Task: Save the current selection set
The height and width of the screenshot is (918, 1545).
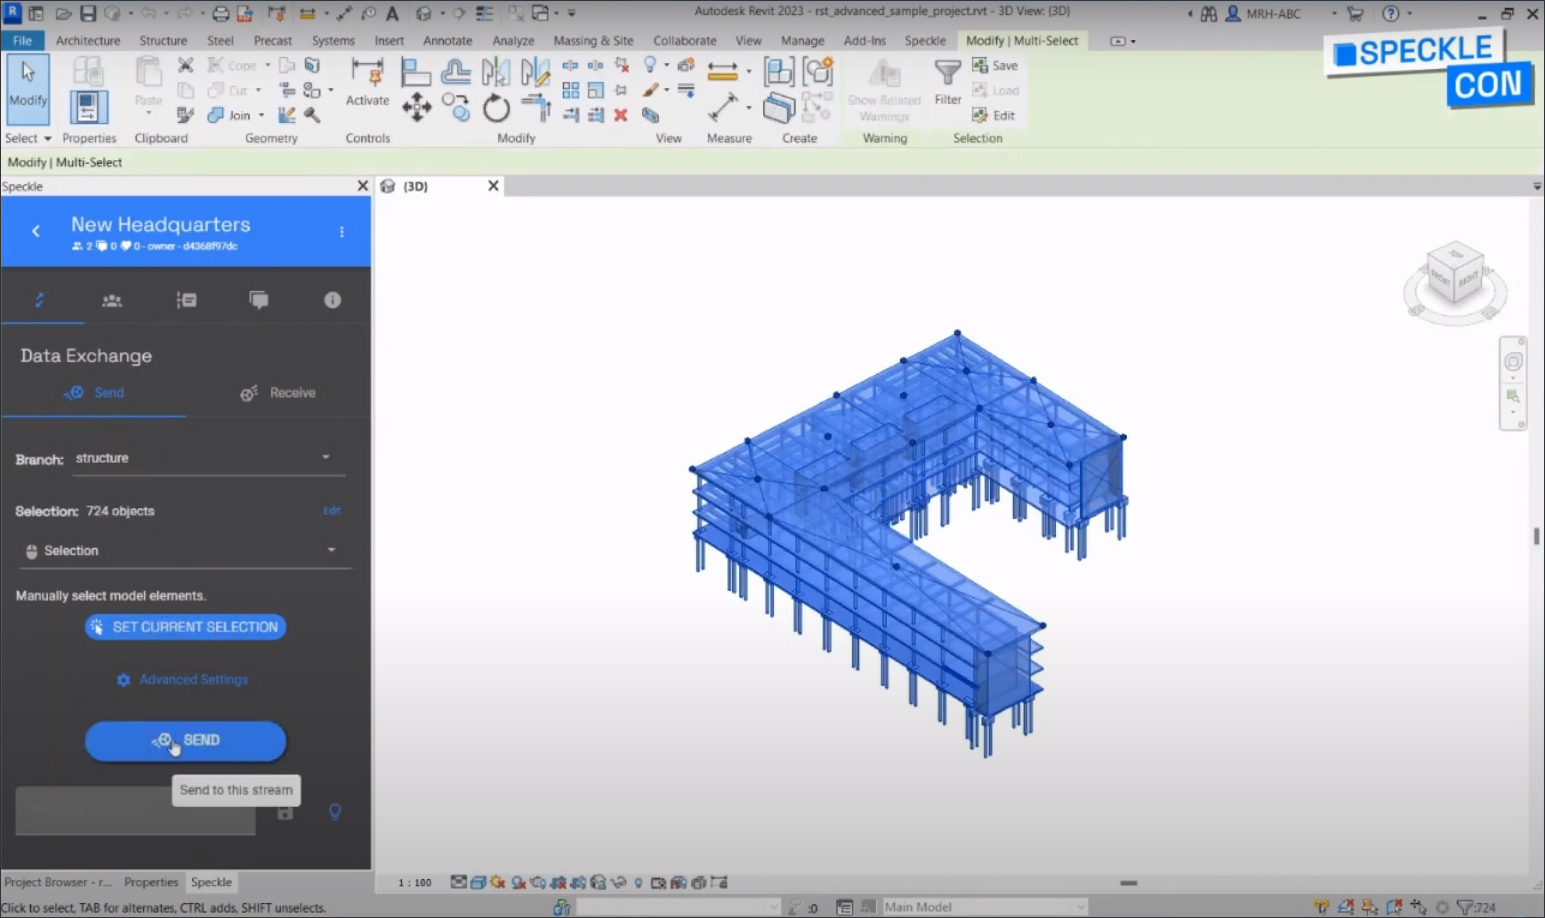Action: tap(995, 66)
